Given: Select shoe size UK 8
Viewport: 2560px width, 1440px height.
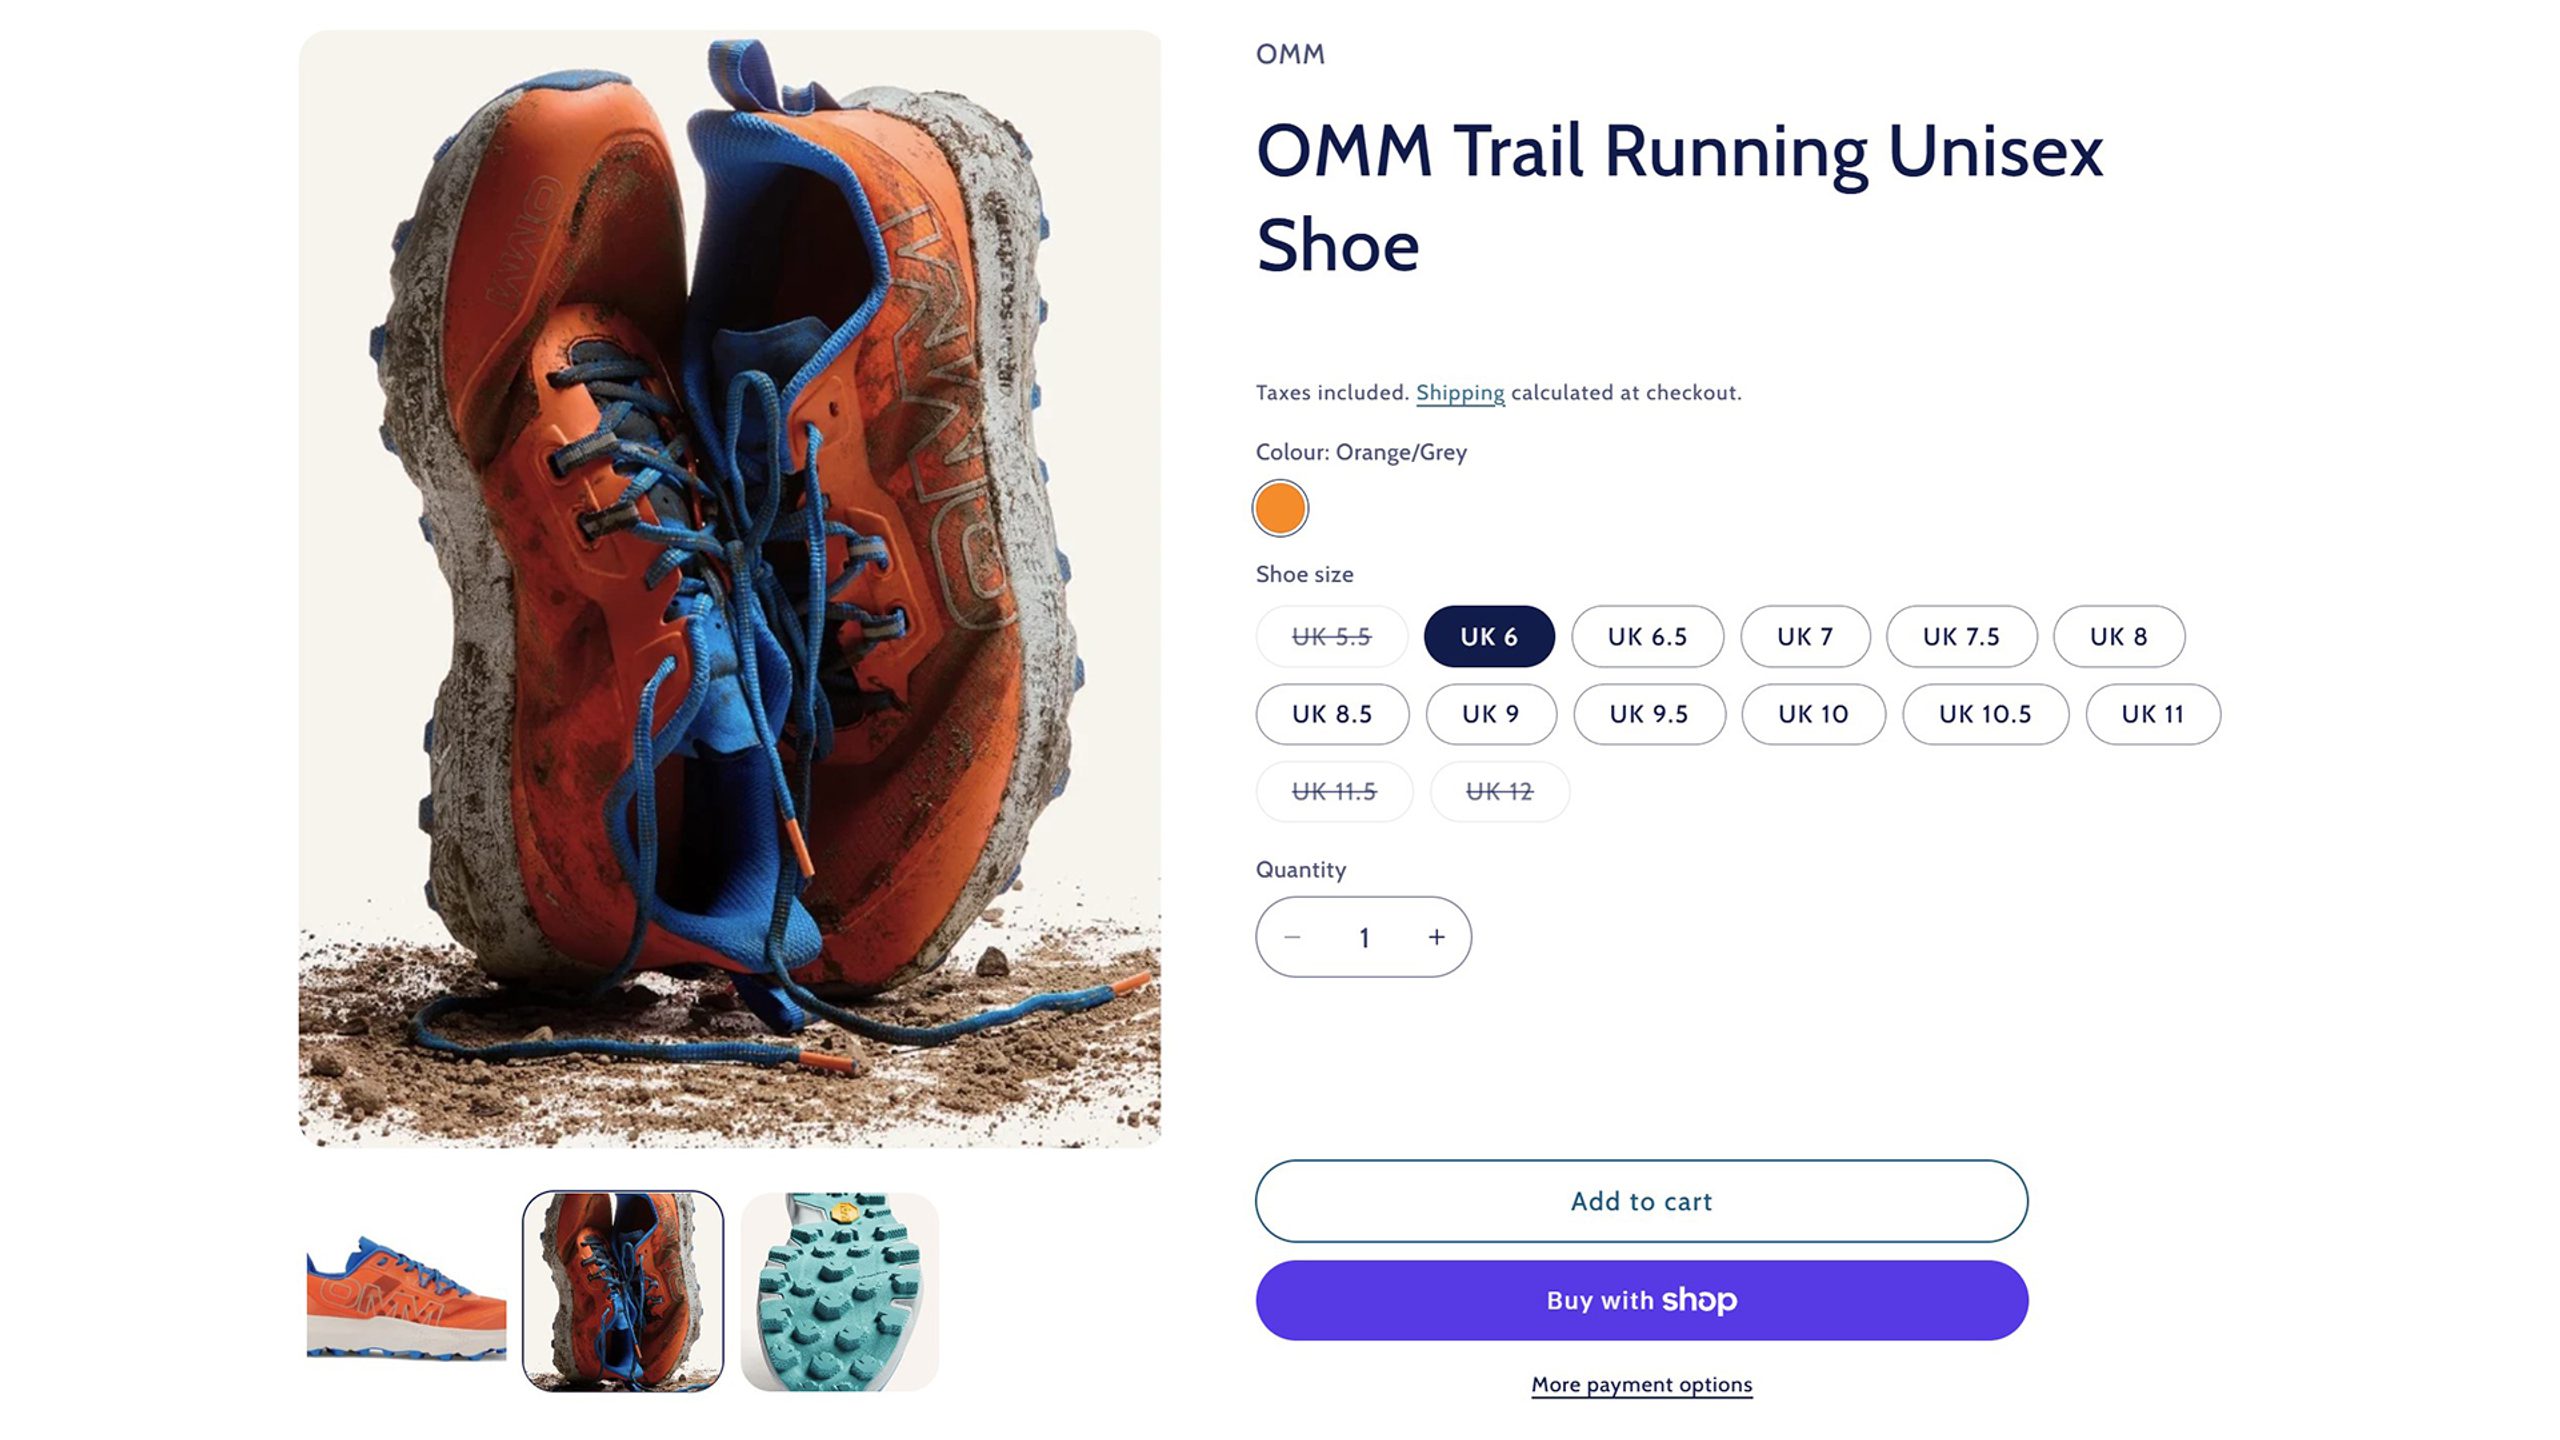Looking at the screenshot, I should point(2118,636).
